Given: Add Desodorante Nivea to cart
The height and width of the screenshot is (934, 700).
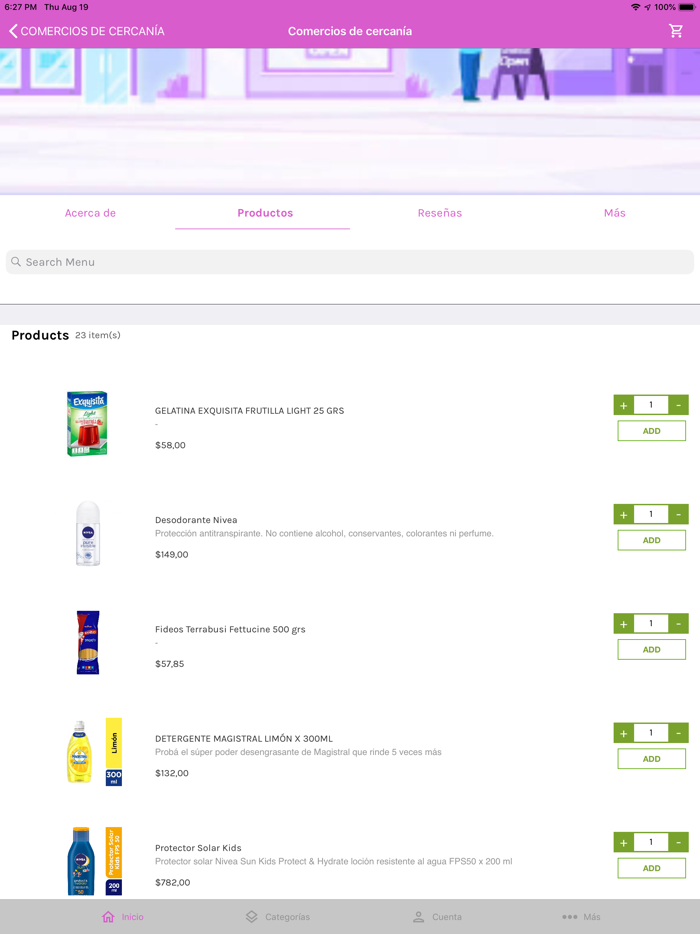Looking at the screenshot, I should pos(651,540).
